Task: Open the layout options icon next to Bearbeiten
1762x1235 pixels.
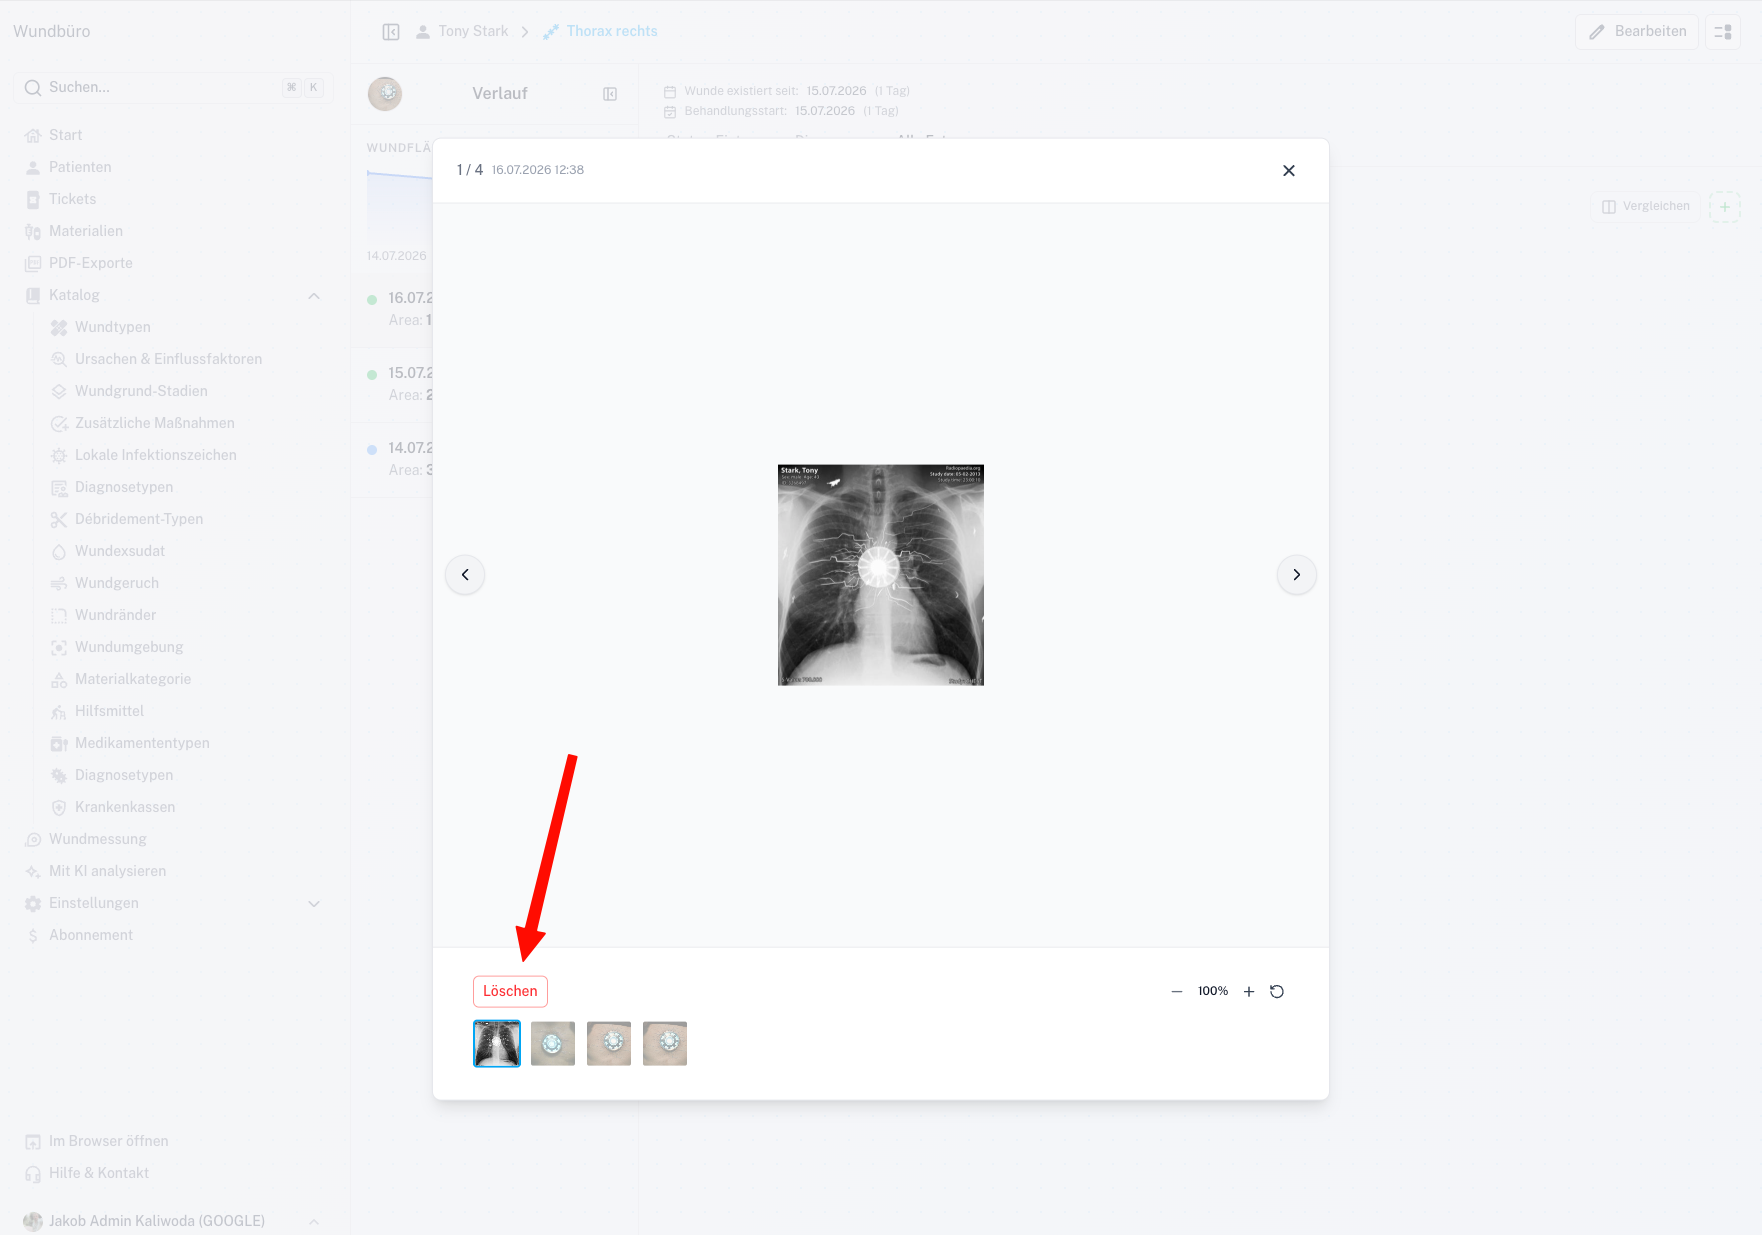Action: pos(1723,32)
